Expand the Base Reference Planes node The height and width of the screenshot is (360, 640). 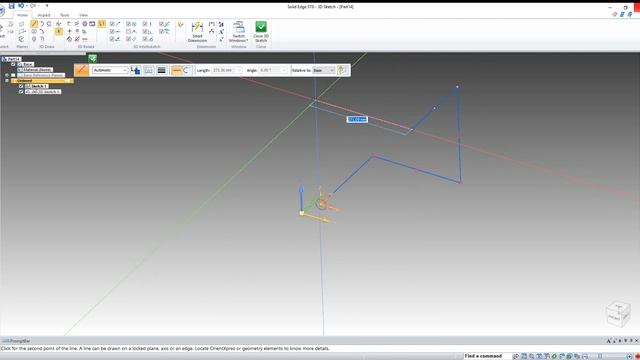(7, 75)
